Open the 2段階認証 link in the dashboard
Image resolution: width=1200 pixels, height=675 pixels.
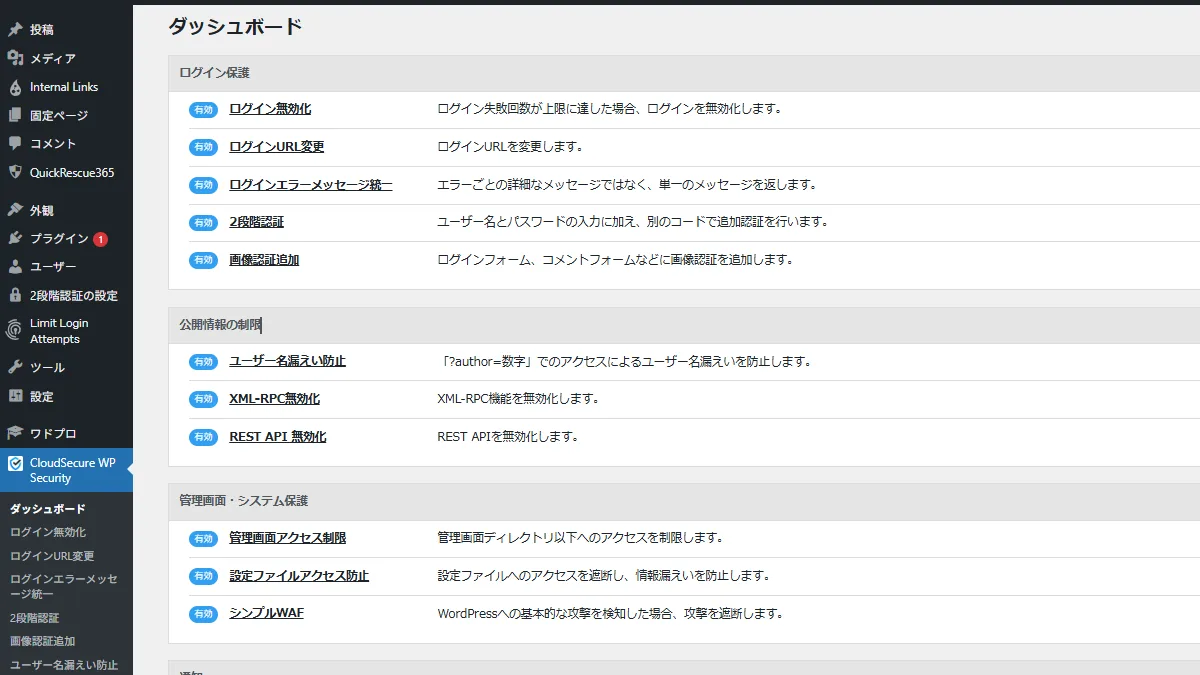coord(257,222)
